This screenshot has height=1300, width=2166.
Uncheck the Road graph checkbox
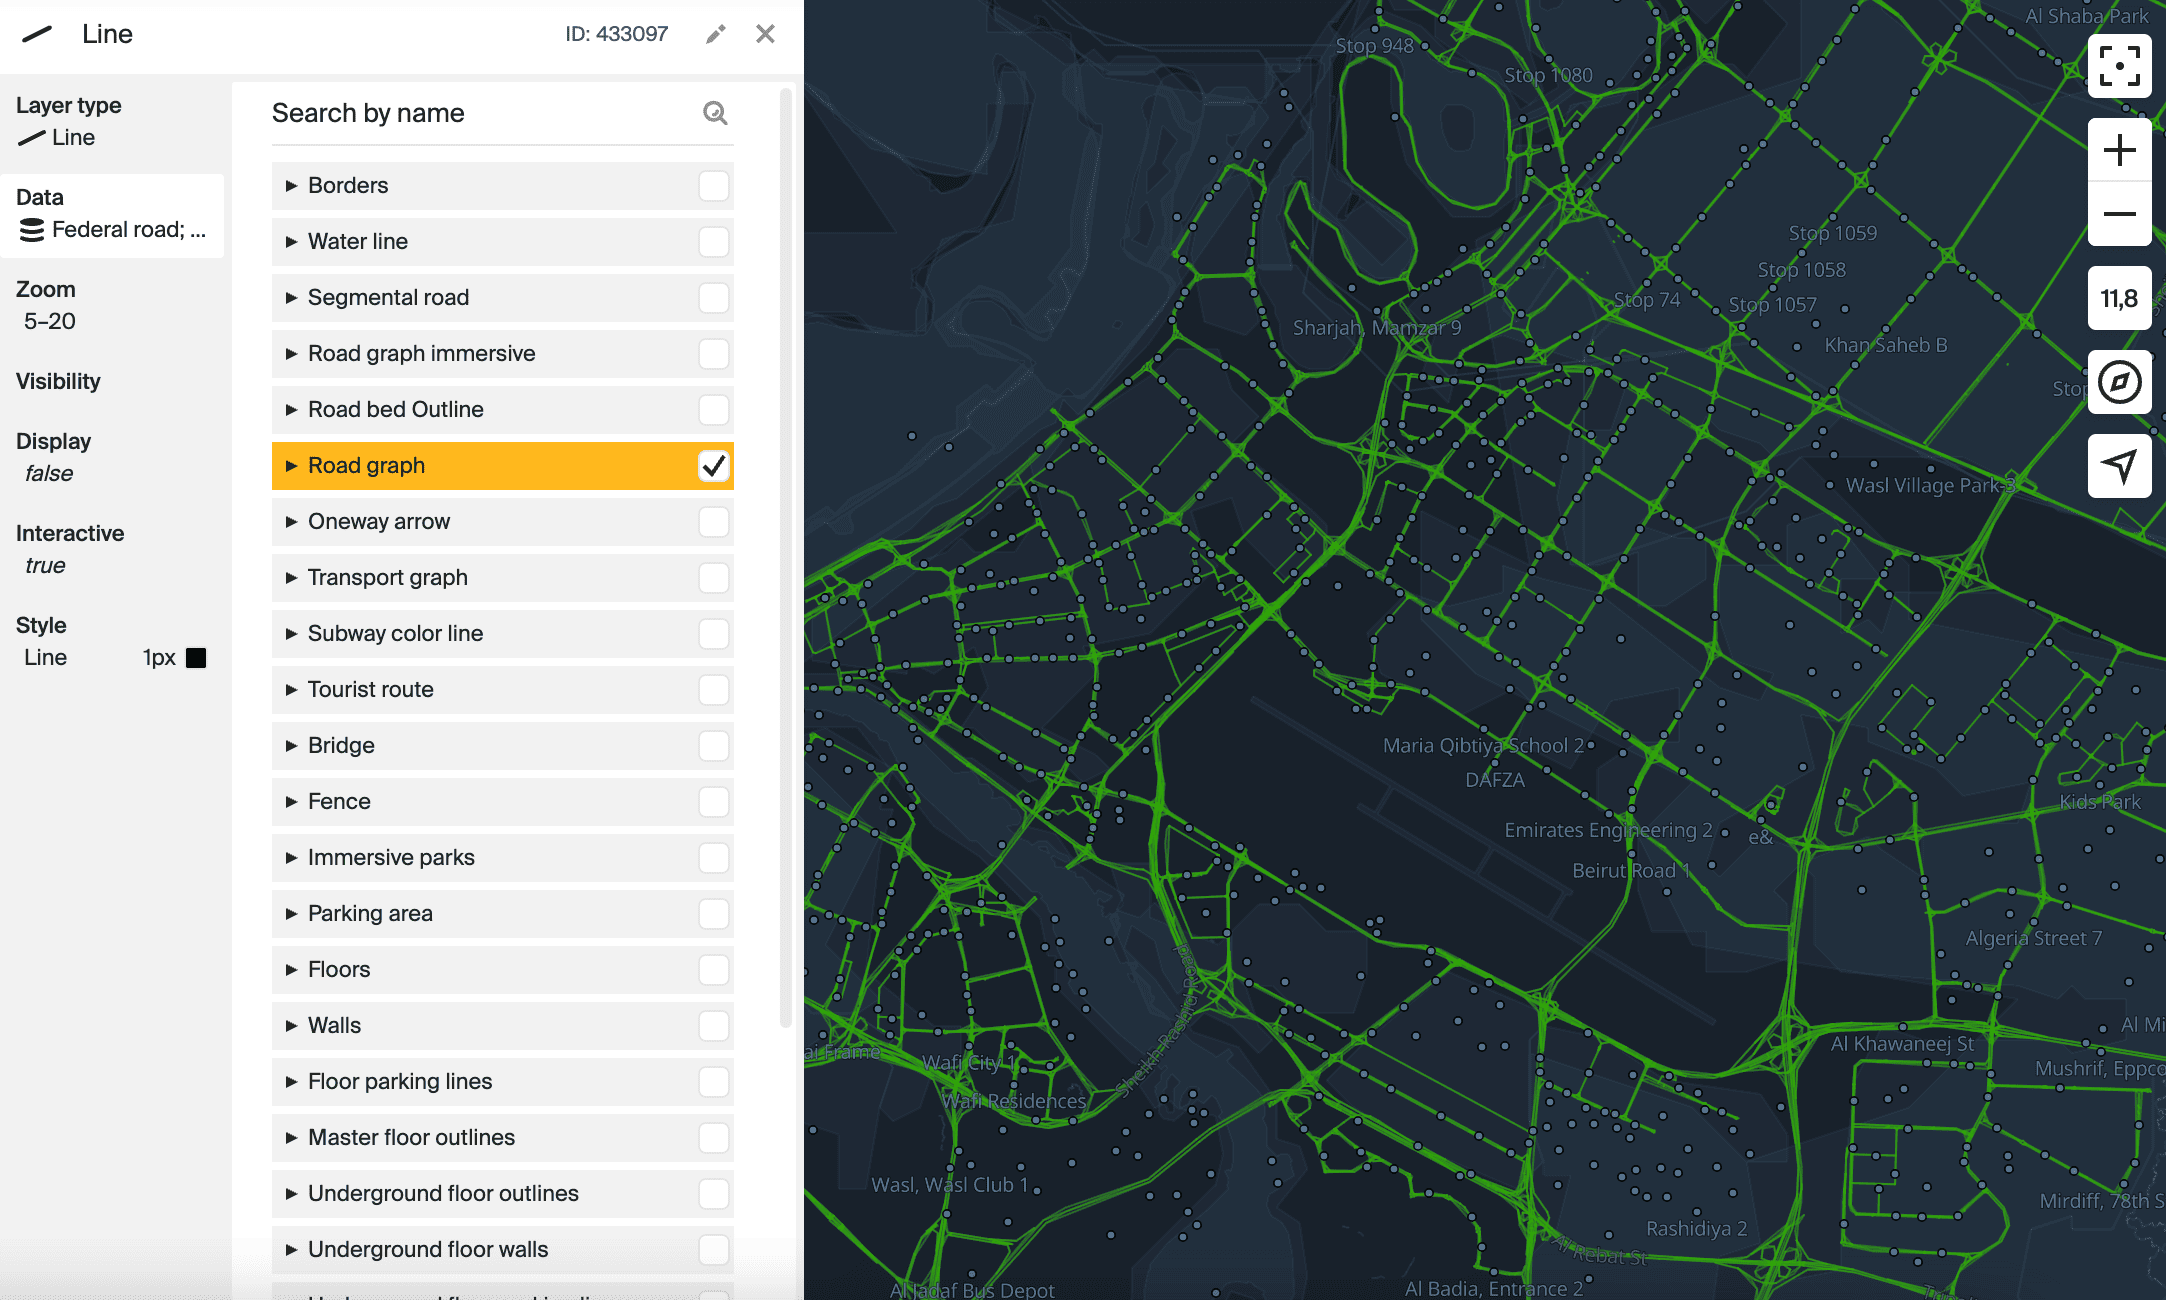pyautogui.click(x=713, y=466)
